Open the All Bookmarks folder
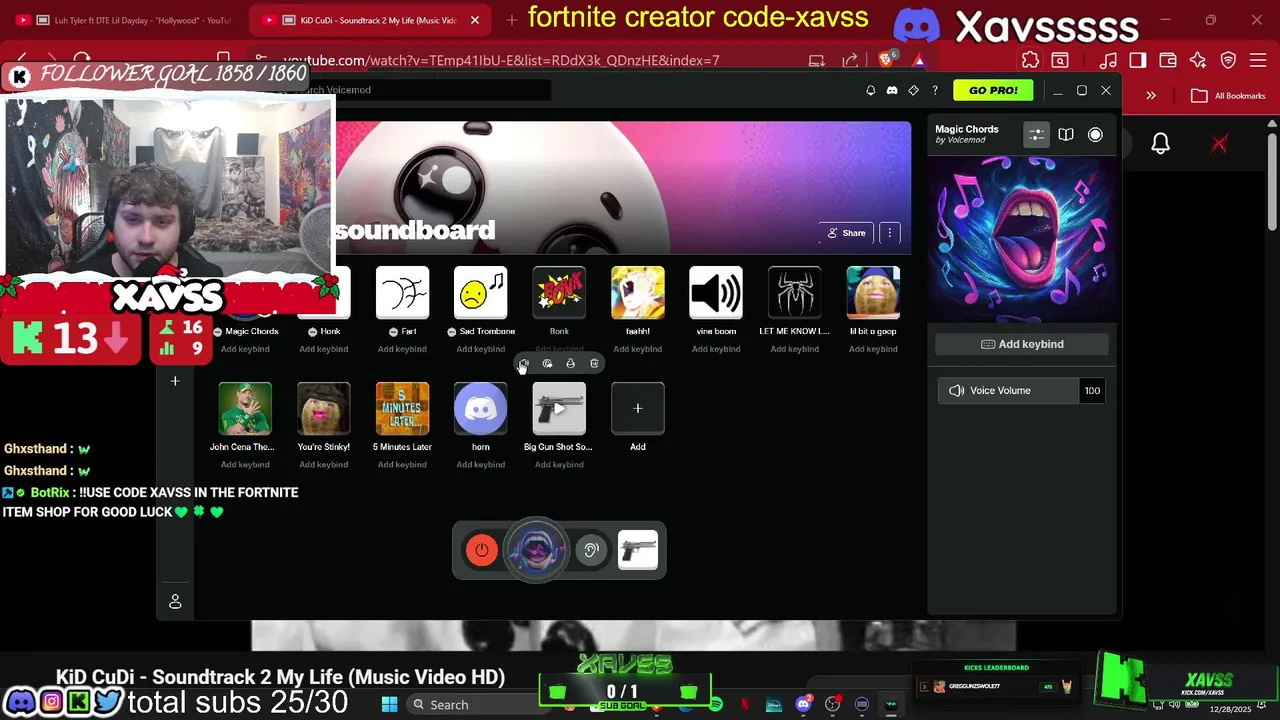 (x=1228, y=96)
